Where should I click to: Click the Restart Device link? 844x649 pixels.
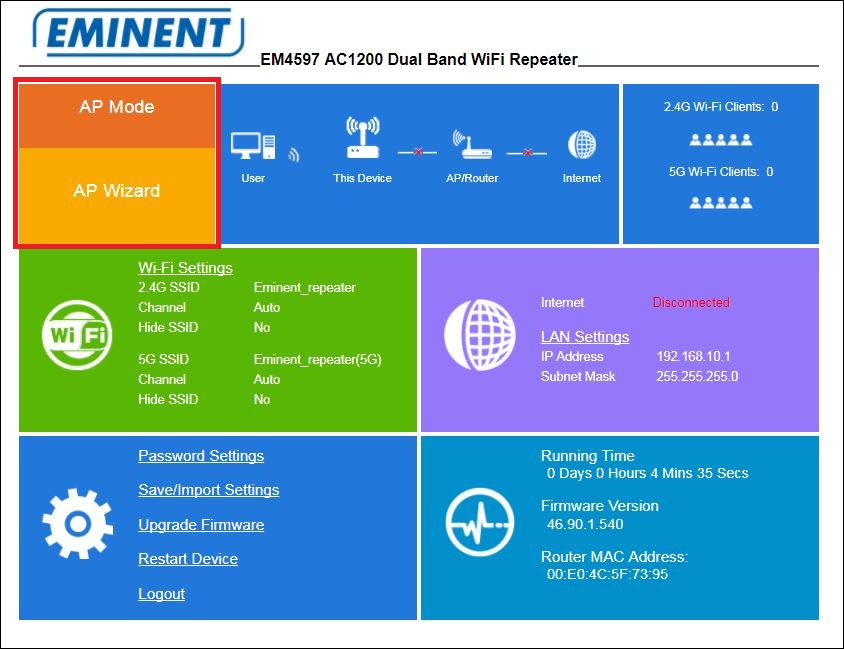188,559
